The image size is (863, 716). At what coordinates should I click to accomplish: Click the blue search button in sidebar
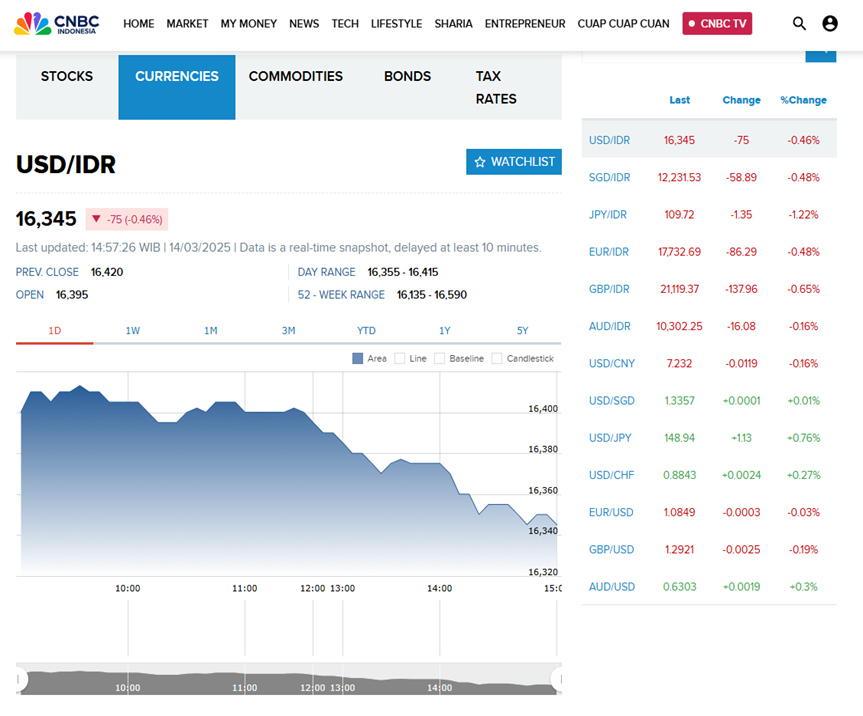[821, 54]
